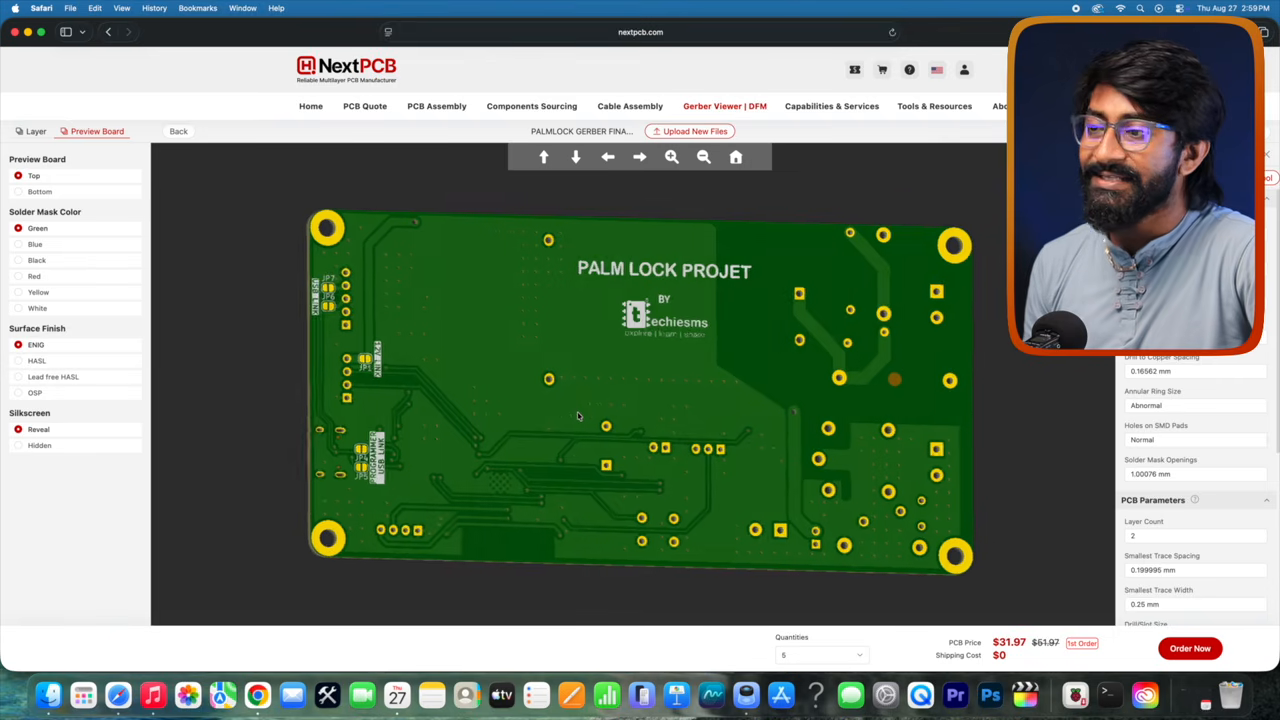Open the coupon icon in header

click(x=855, y=70)
